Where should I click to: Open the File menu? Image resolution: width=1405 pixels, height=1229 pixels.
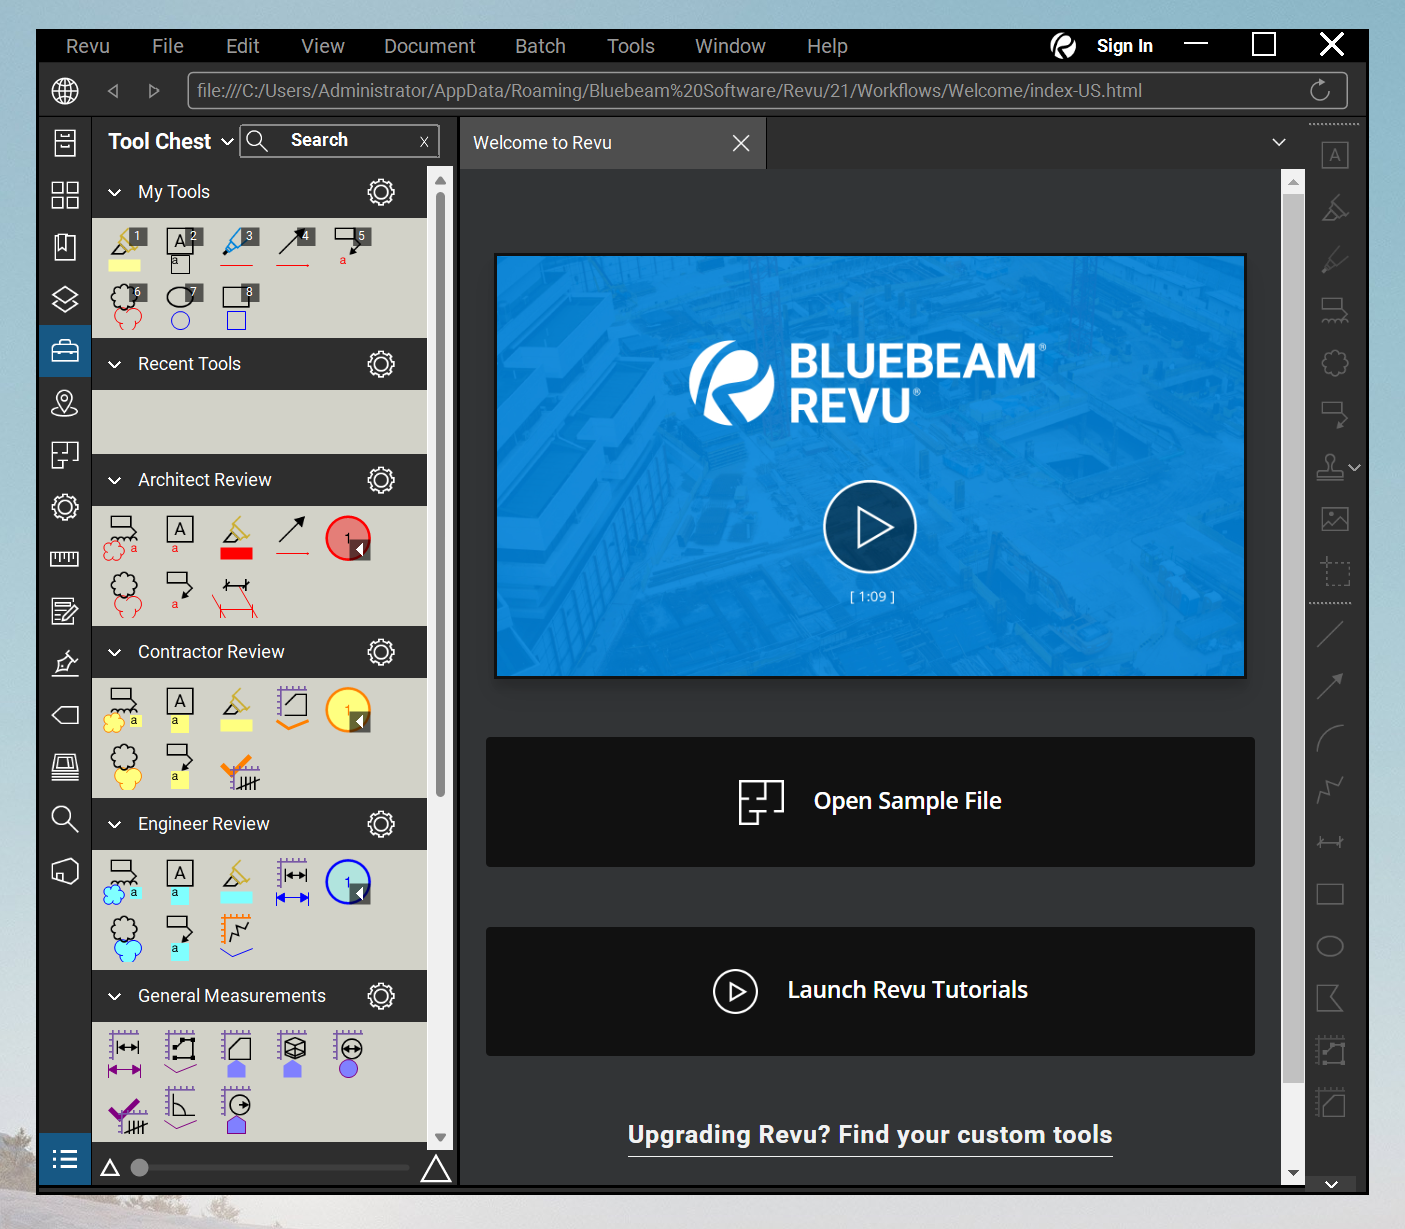coord(168,46)
